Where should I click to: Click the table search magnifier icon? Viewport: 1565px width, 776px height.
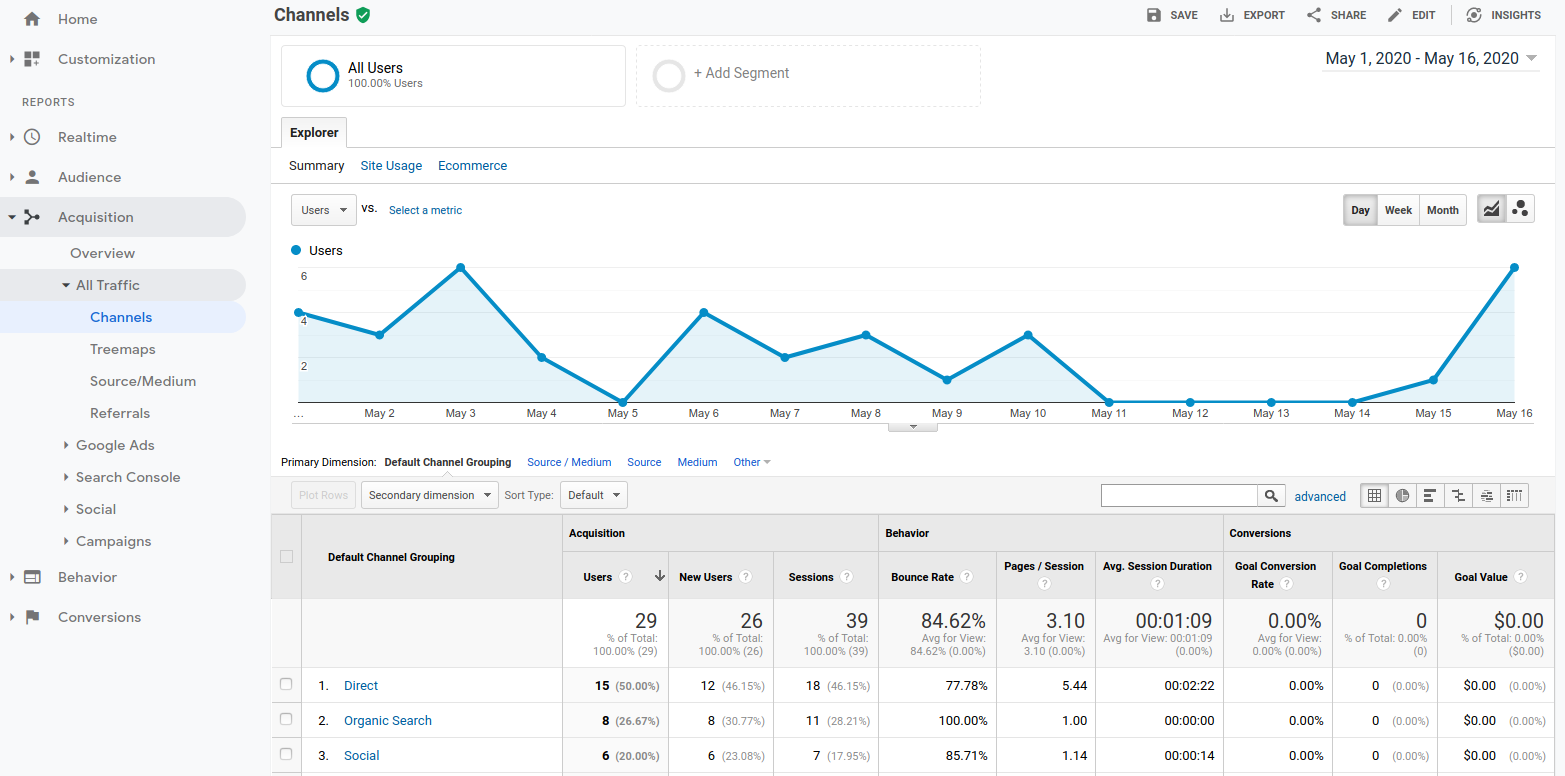tap(1271, 495)
